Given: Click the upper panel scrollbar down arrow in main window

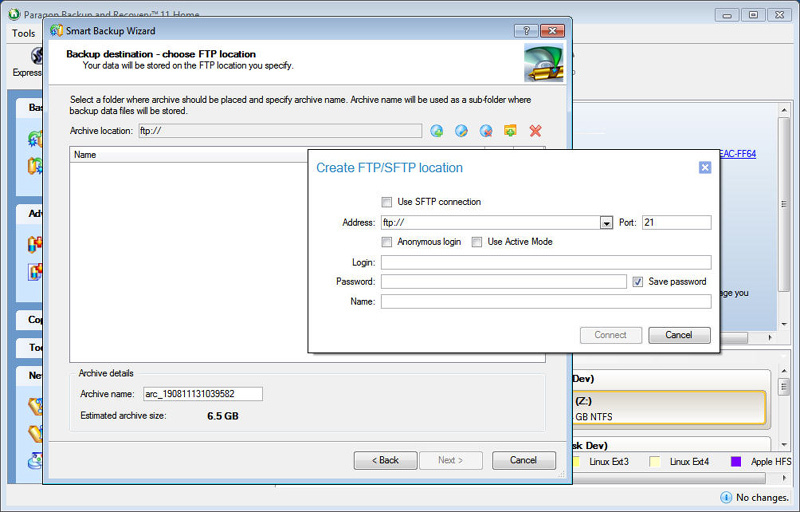Looking at the screenshot, I should click(784, 324).
